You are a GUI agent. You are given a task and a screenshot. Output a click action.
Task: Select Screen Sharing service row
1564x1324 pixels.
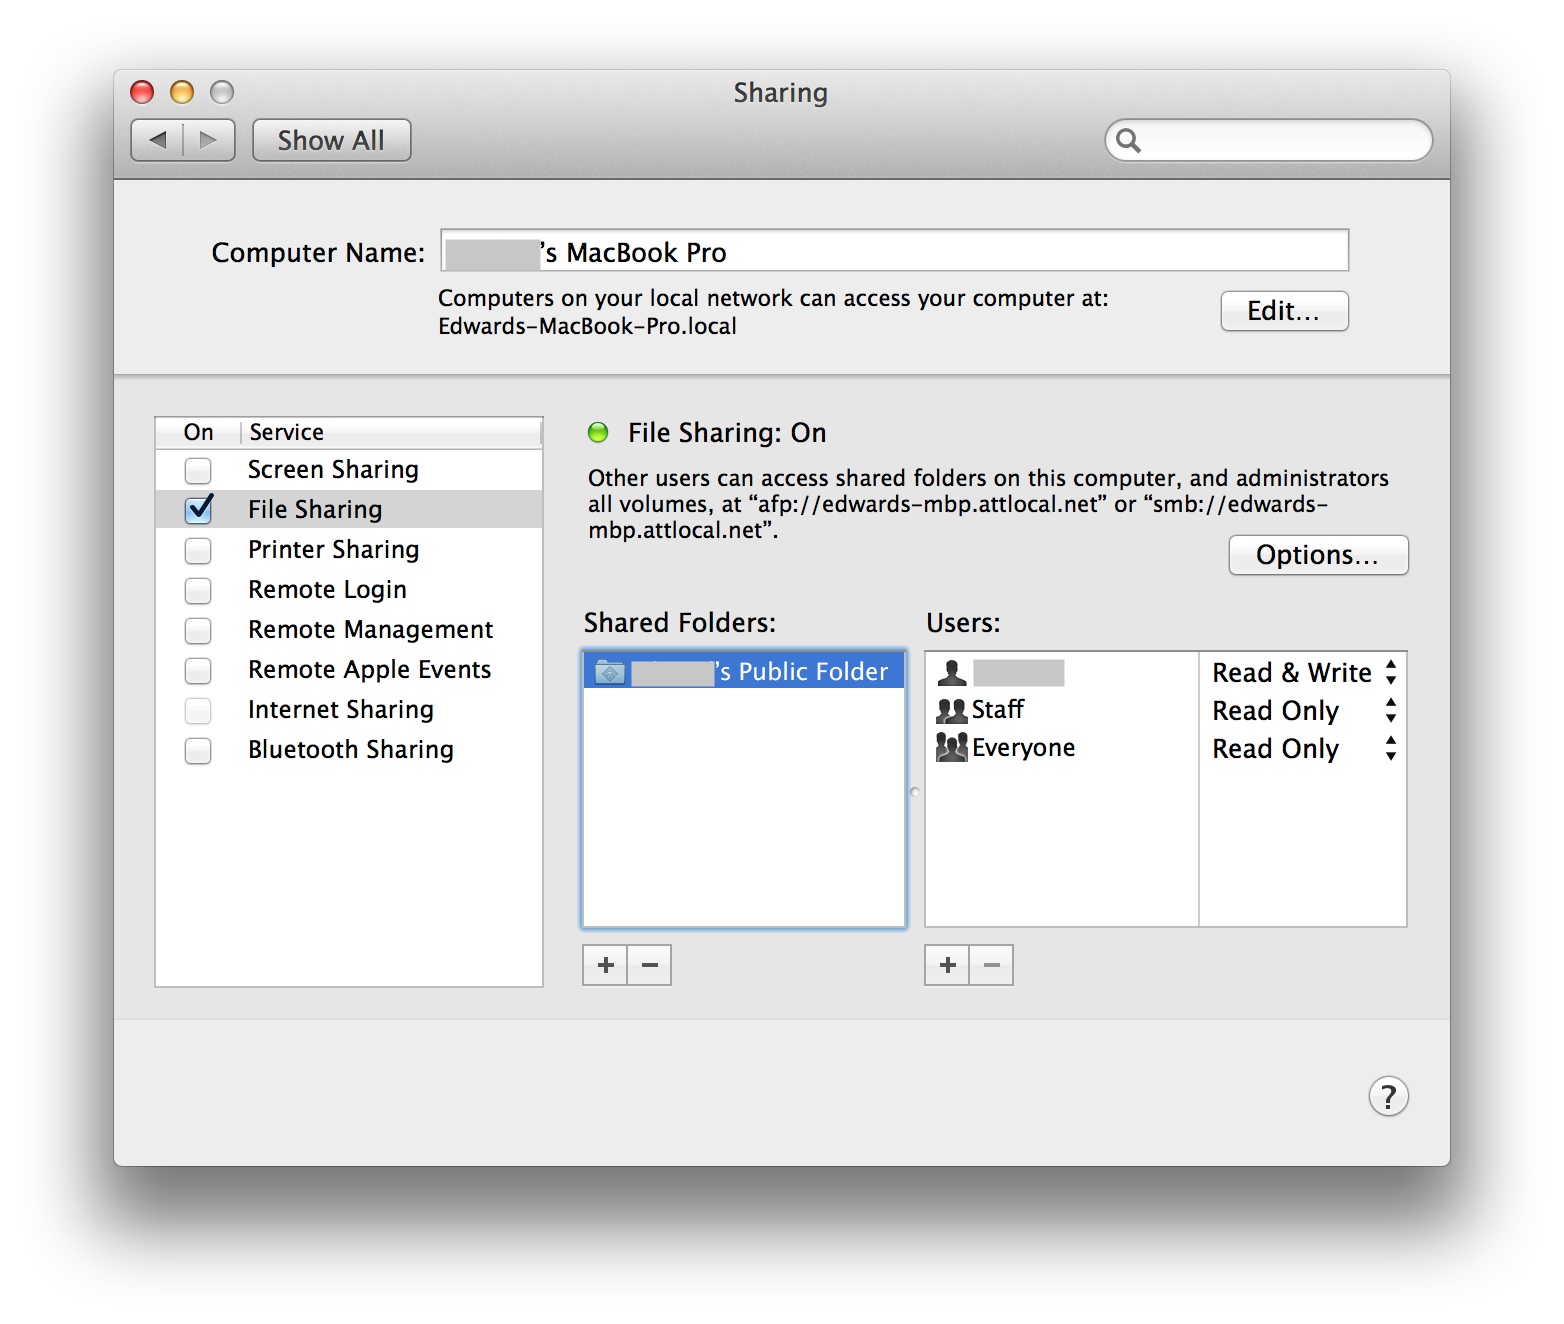point(349,470)
